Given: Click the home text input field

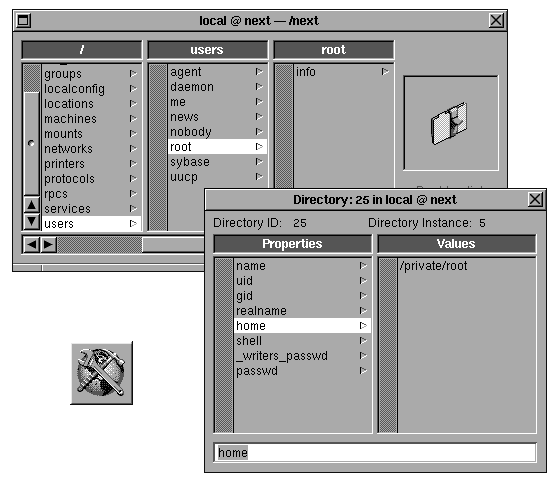Looking at the screenshot, I should pos(375,453).
